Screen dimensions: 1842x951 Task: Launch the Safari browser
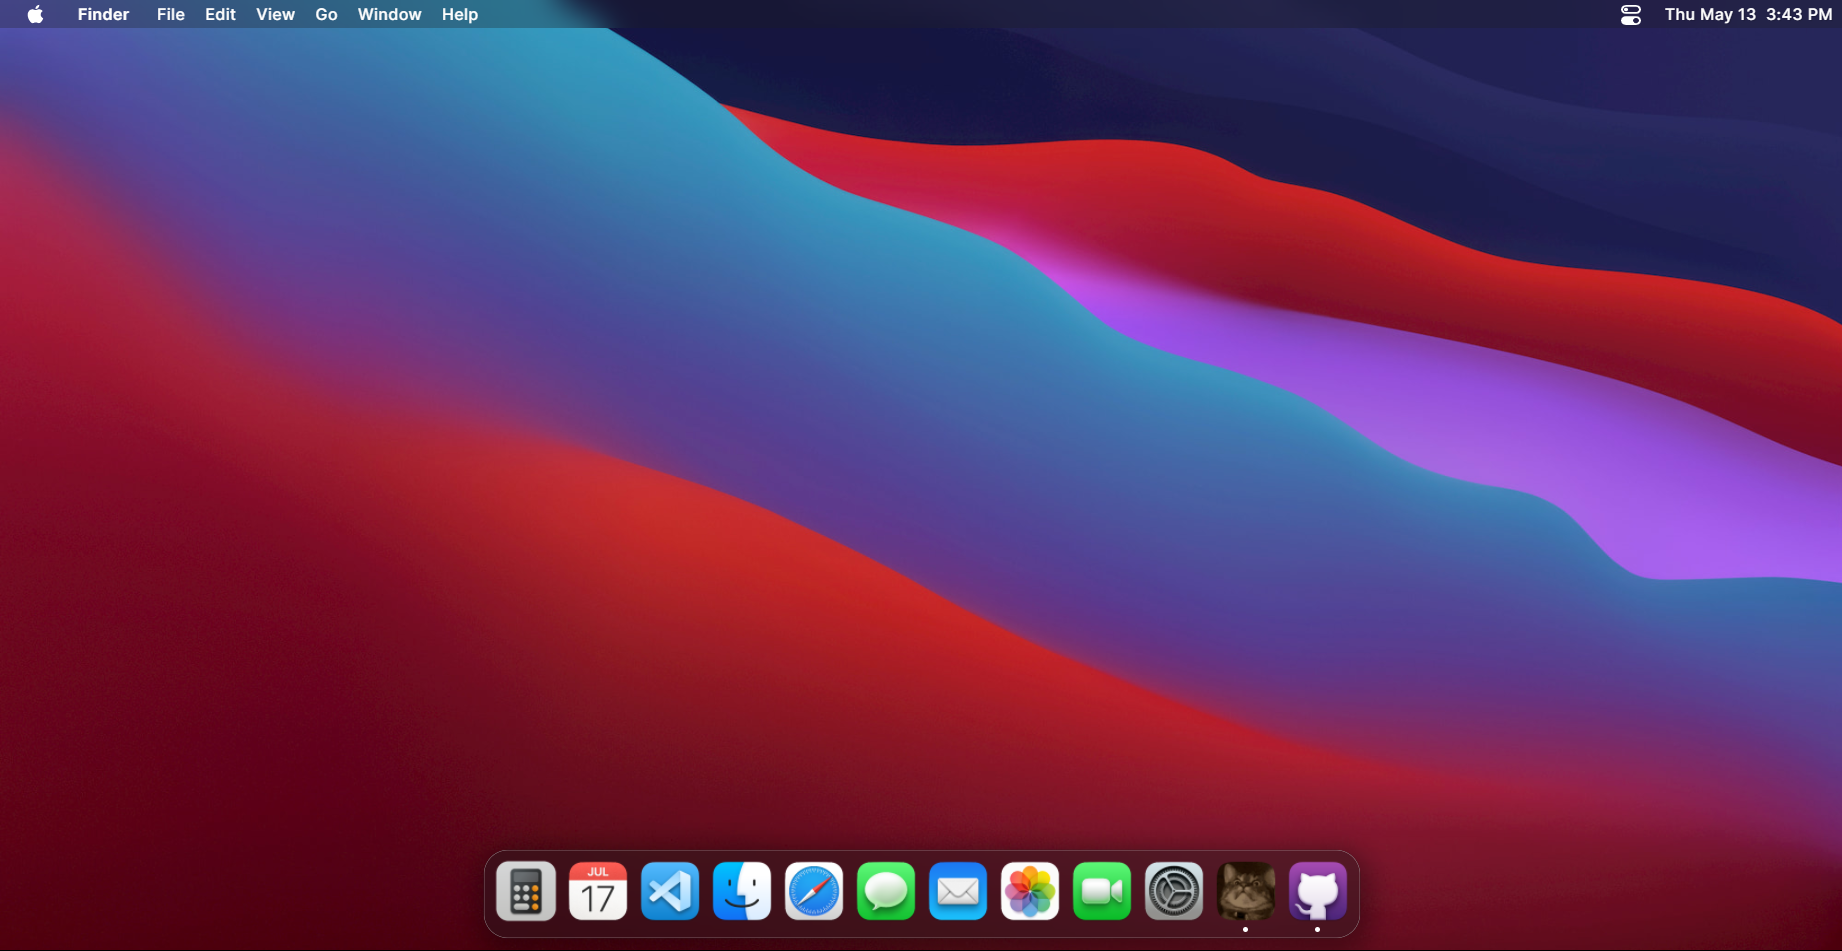click(x=813, y=891)
